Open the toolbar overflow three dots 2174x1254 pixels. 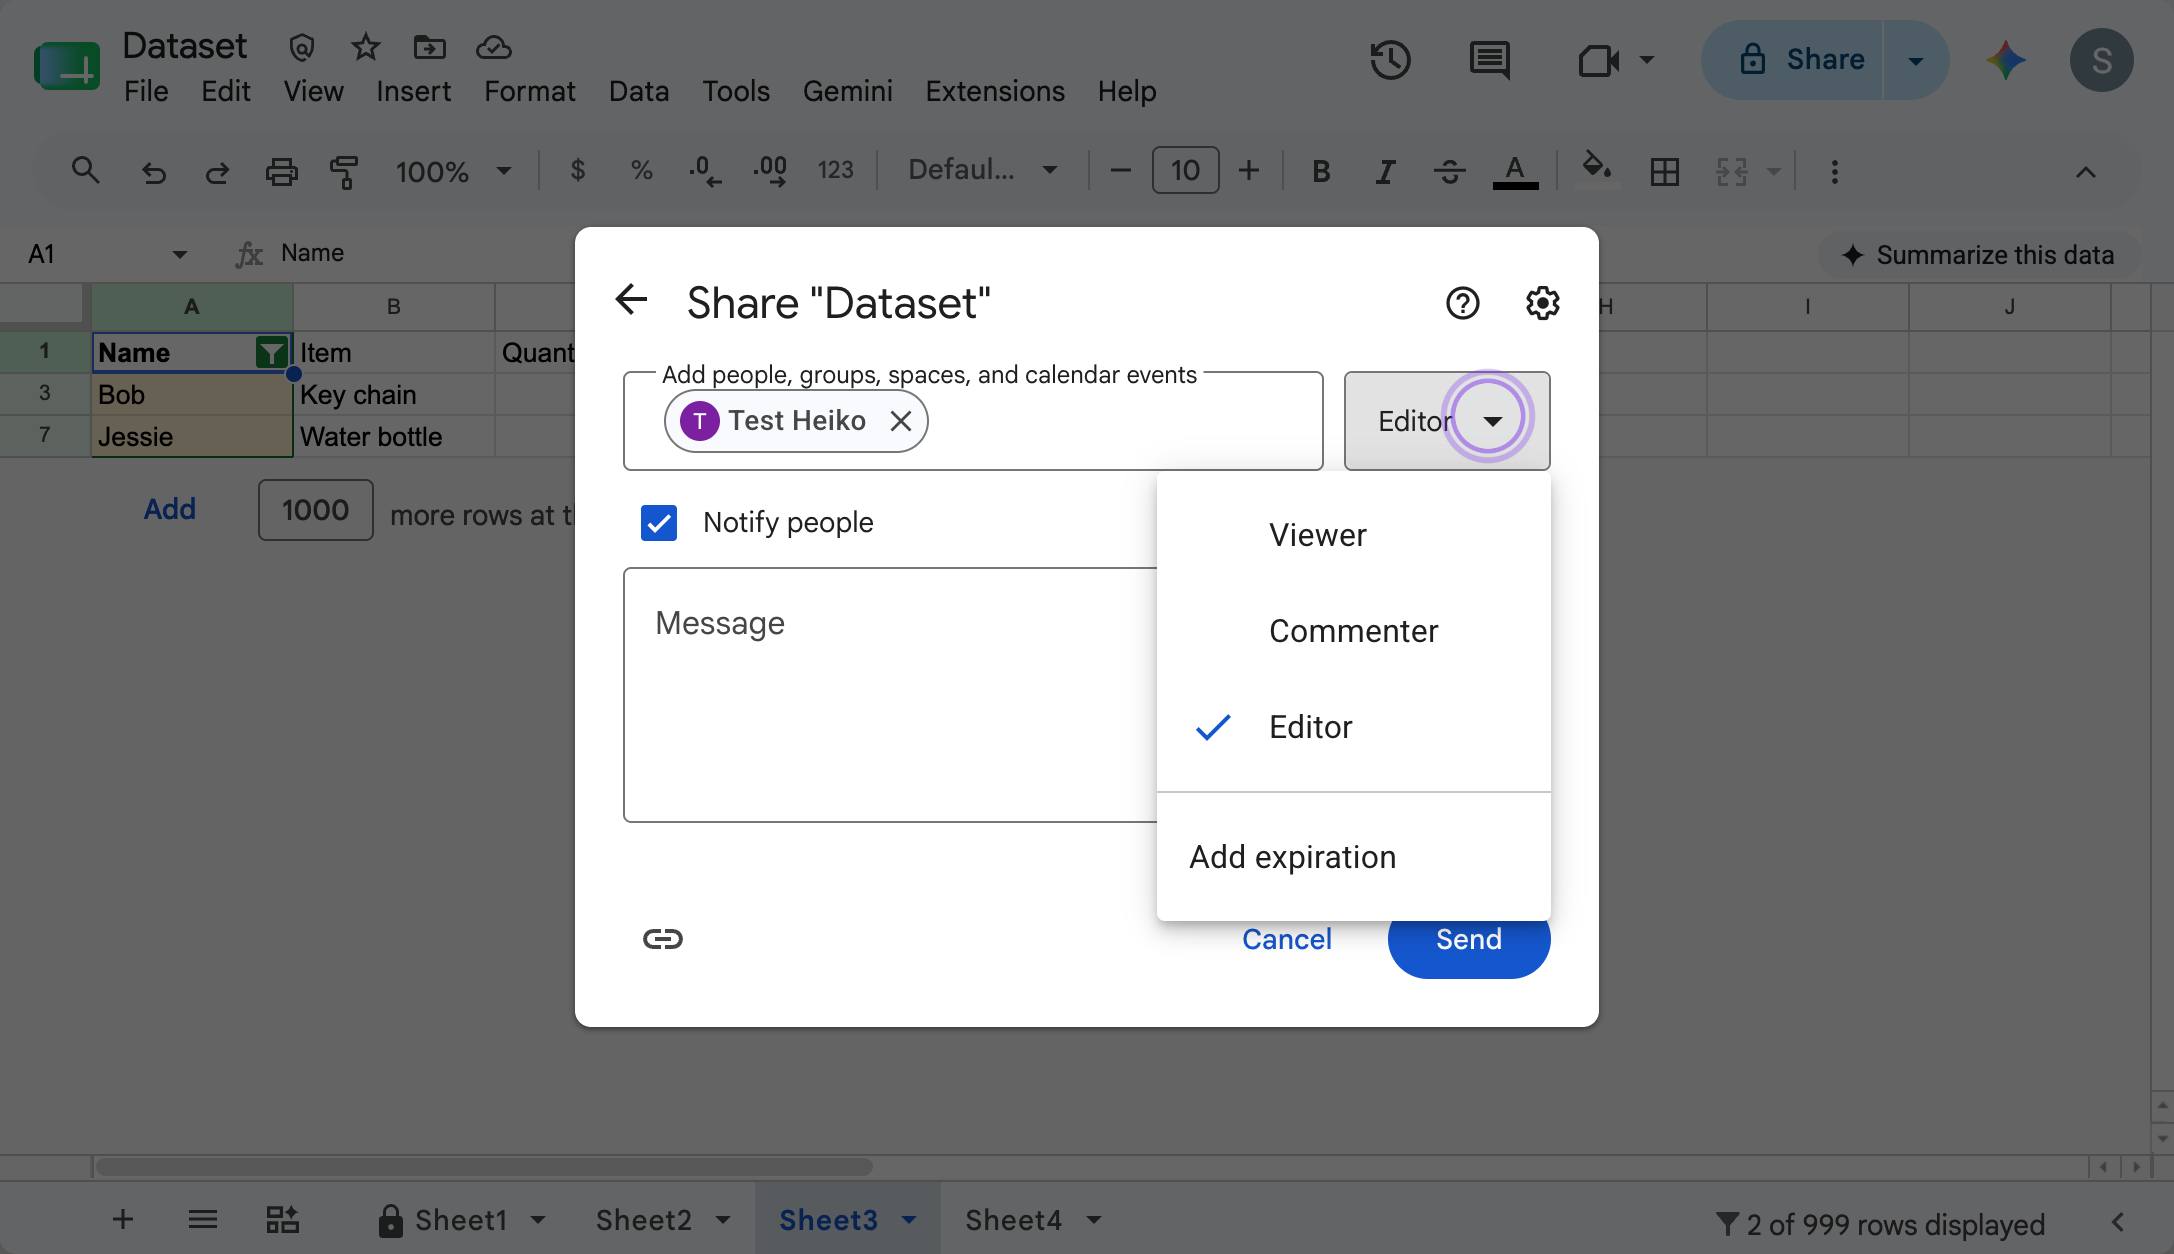(1834, 172)
